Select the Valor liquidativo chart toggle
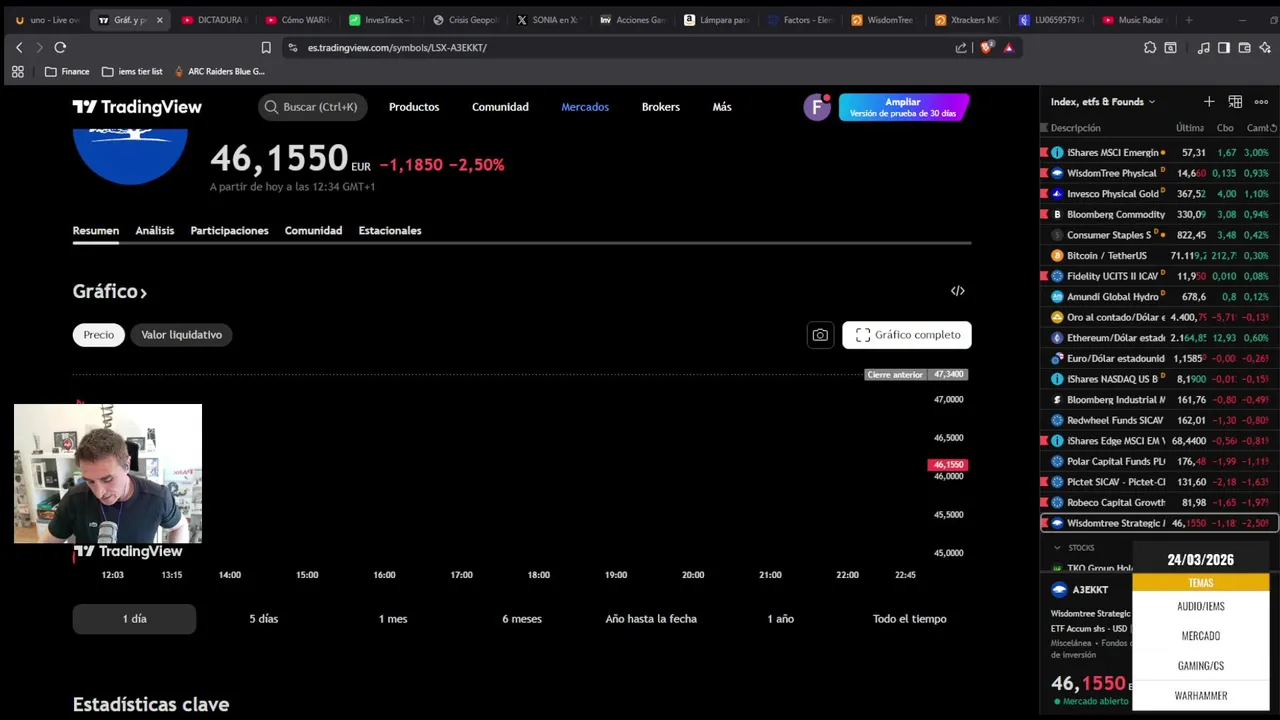The image size is (1280, 720). coord(181,335)
